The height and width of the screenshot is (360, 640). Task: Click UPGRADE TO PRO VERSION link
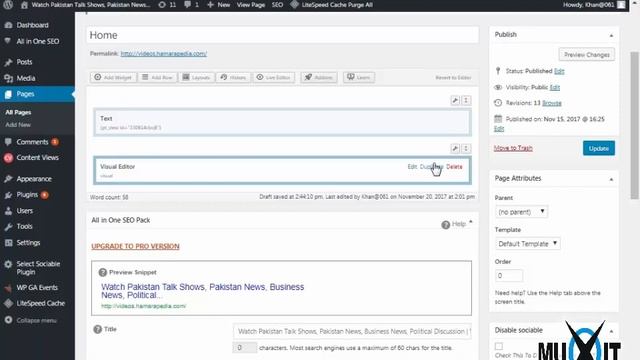click(136, 246)
